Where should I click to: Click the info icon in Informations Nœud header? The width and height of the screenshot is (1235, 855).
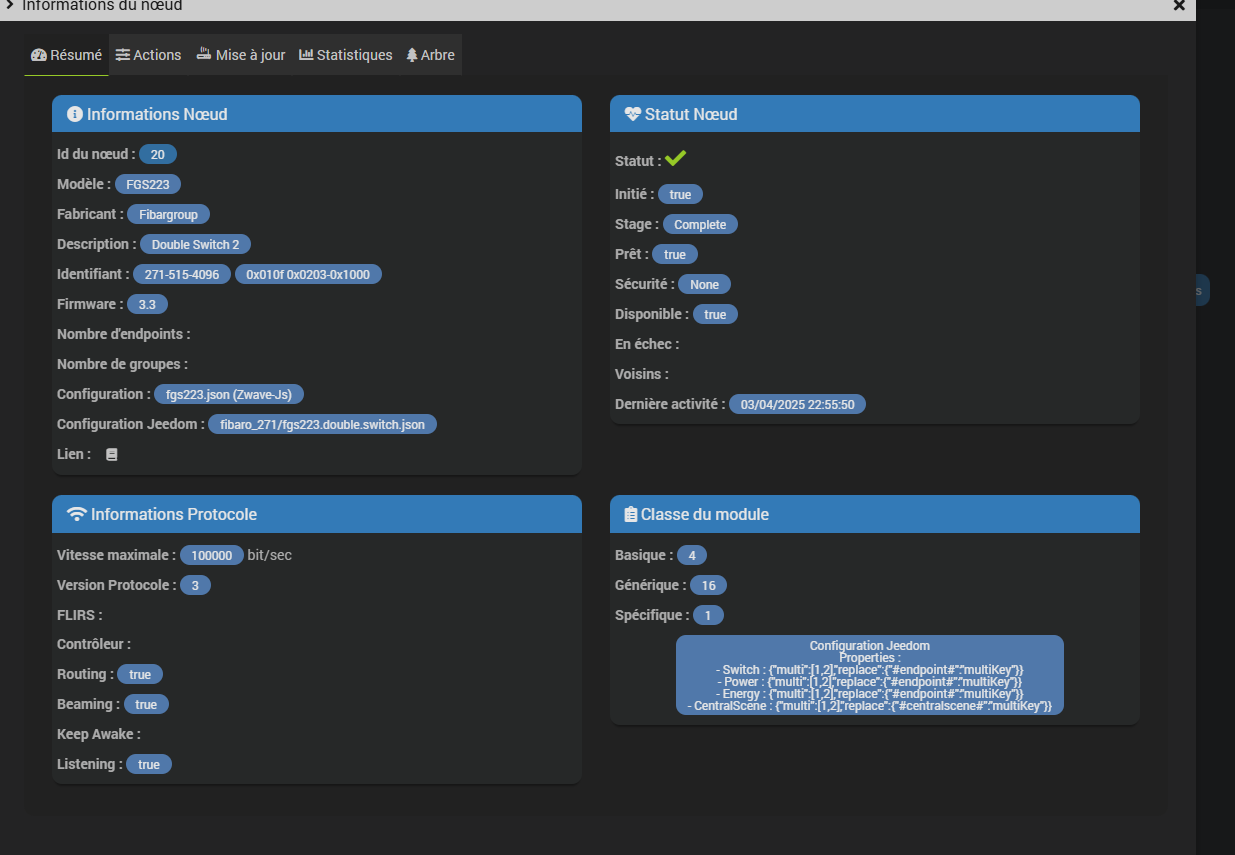coord(74,114)
